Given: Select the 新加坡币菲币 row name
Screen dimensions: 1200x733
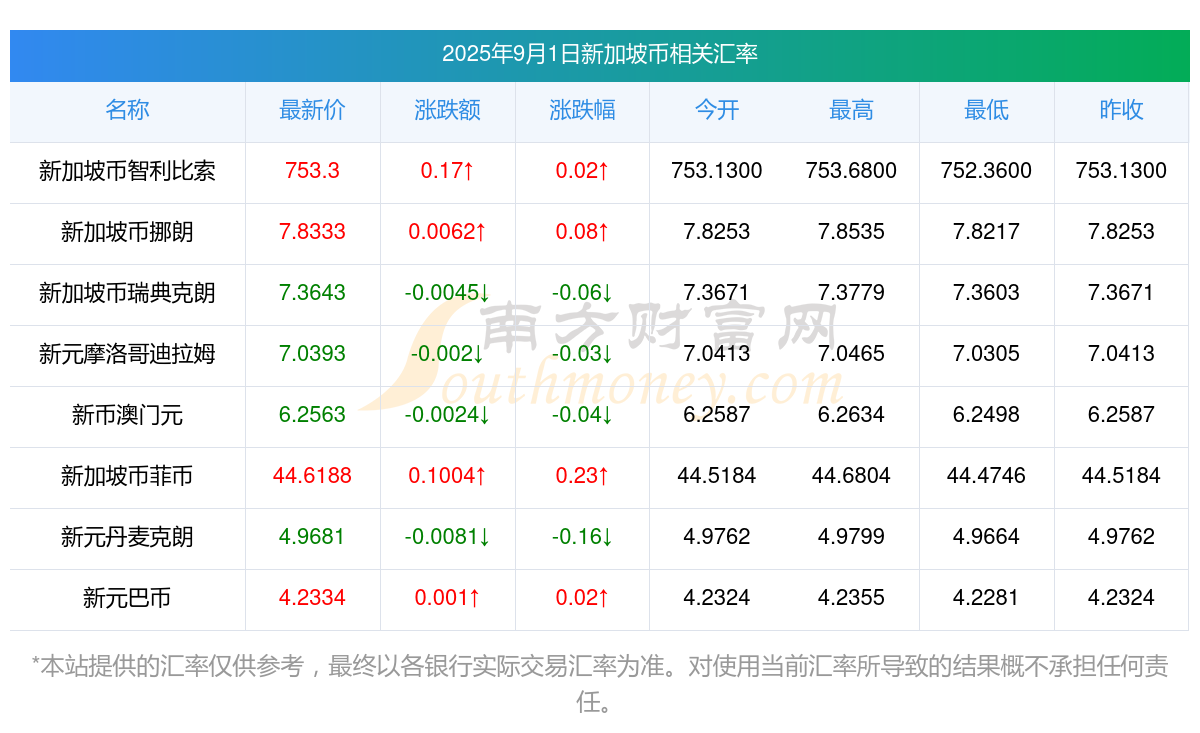Looking at the screenshot, I should click(127, 476).
